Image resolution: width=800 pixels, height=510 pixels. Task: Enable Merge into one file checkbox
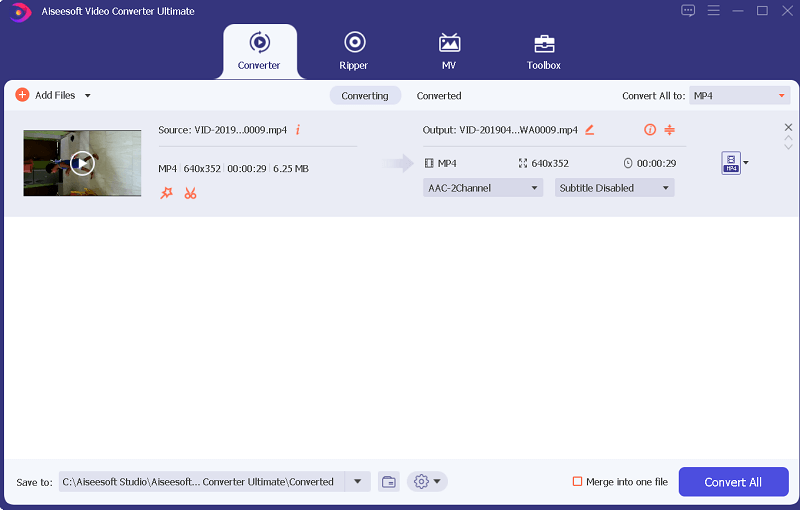point(577,482)
